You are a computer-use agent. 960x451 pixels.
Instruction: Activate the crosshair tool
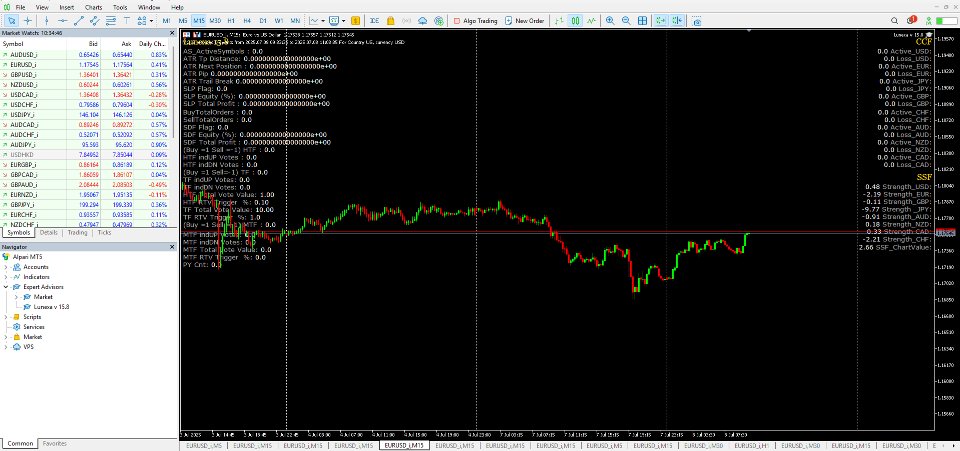pos(28,20)
